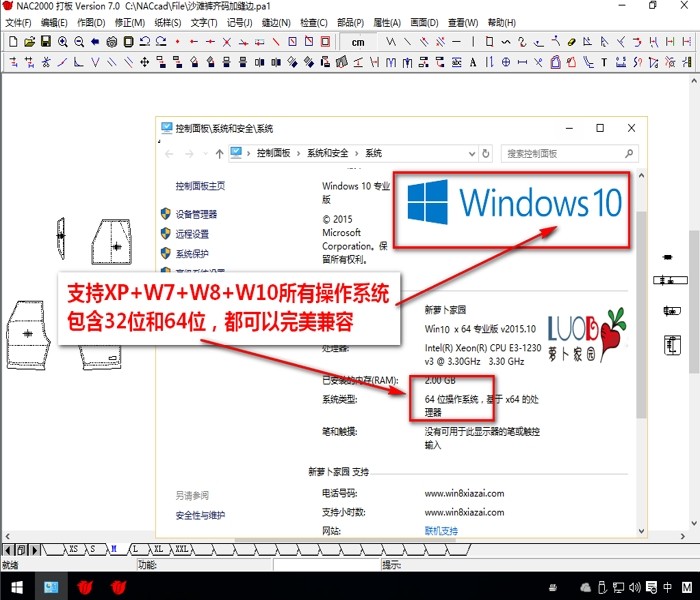Click the 联机支持 website link
This screenshot has width=700, height=600.
(x=441, y=531)
